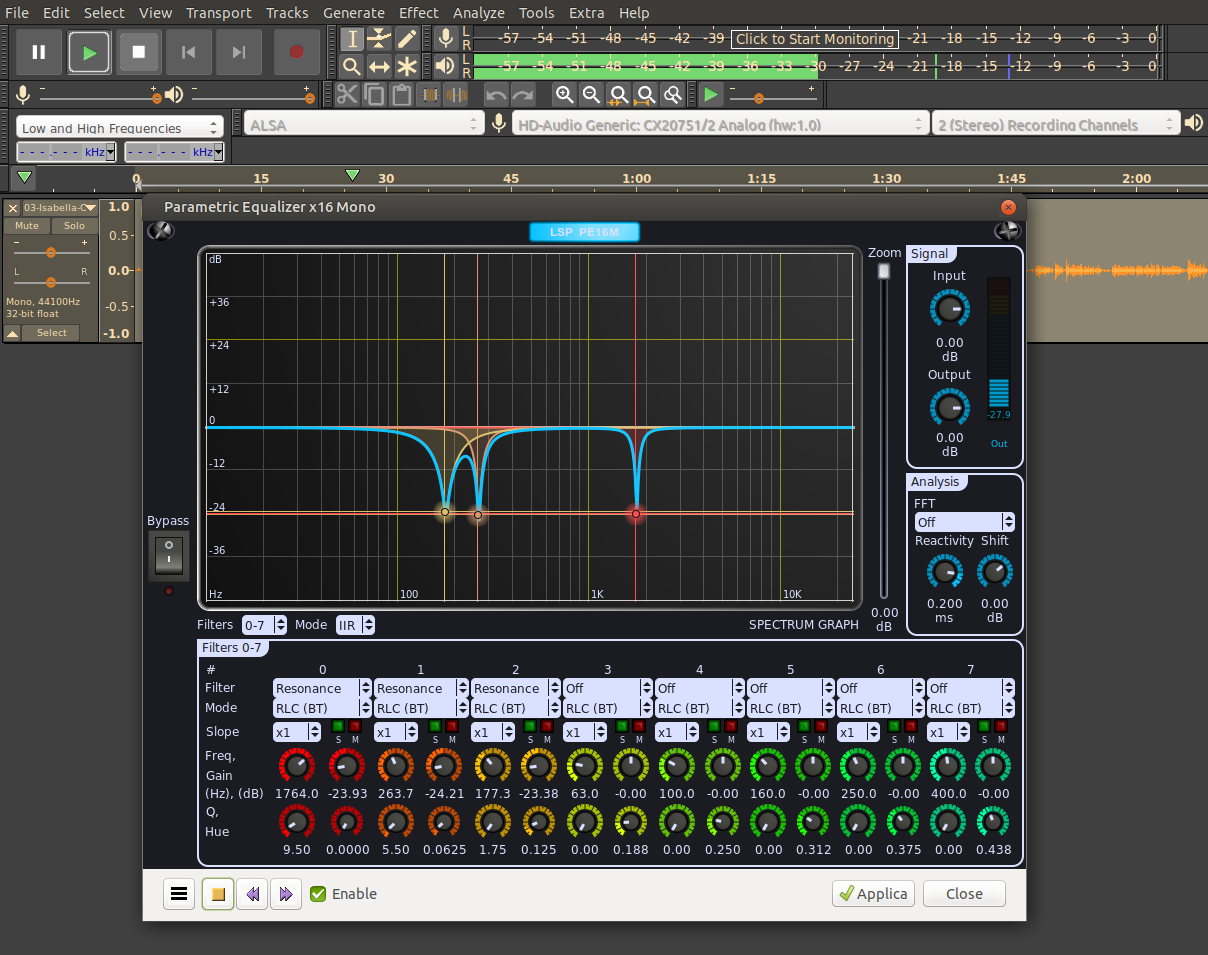Click the track Select button
The height and width of the screenshot is (955, 1208).
pos(52,333)
